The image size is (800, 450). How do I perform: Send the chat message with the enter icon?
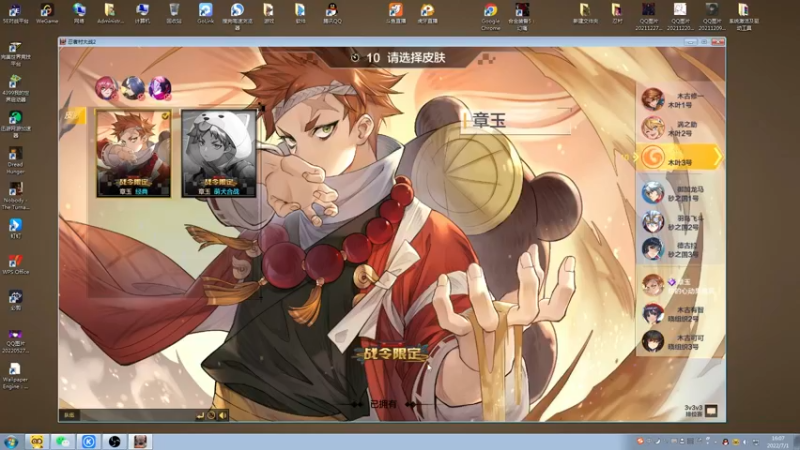pyautogui.click(x=200, y=415)
